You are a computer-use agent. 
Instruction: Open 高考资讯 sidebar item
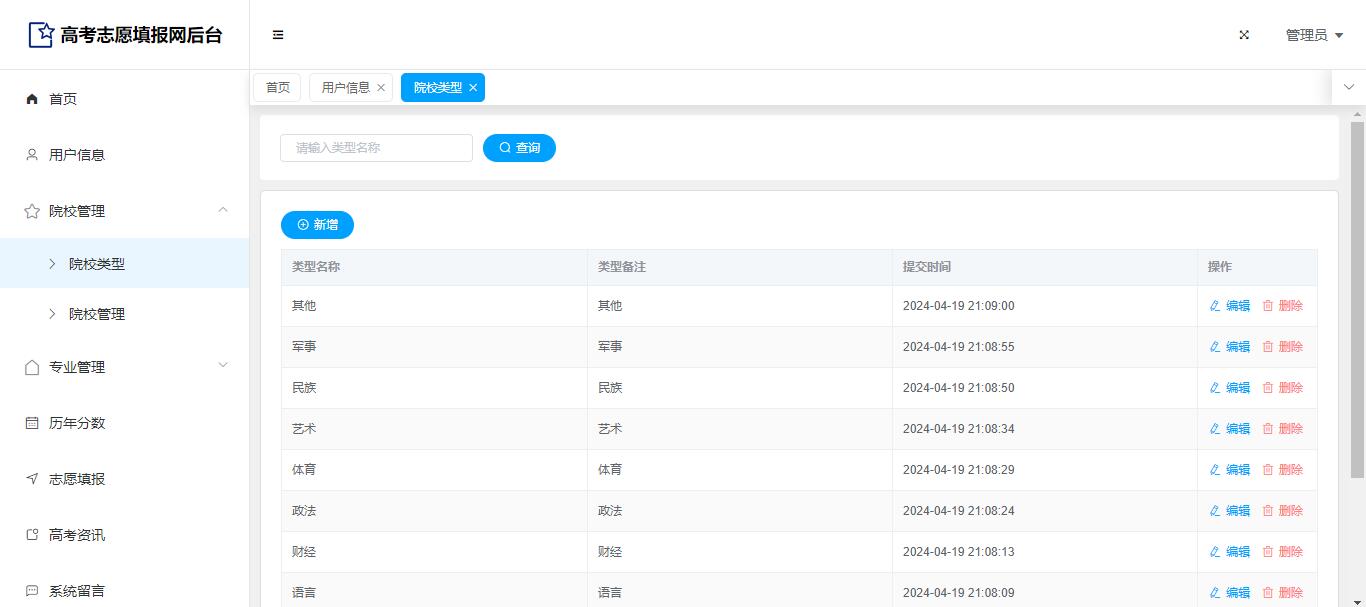77,535
